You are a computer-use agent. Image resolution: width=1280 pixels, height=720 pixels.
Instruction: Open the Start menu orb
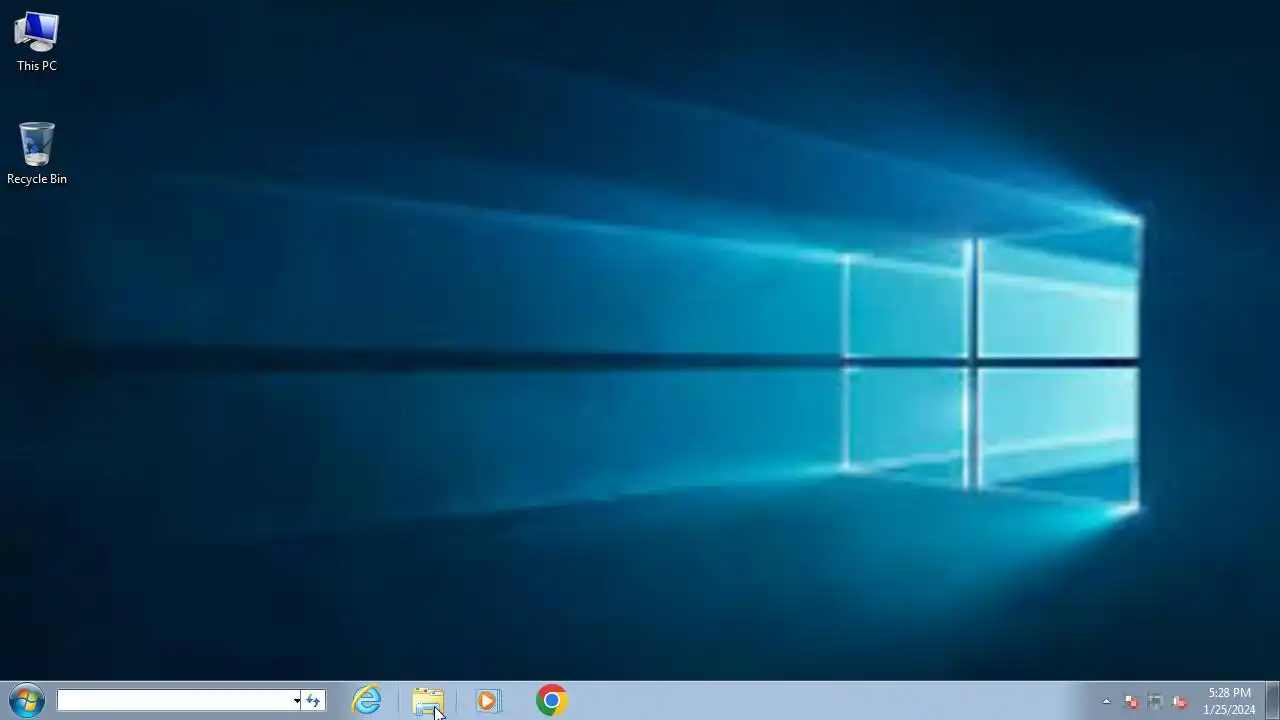click(27, 701)
